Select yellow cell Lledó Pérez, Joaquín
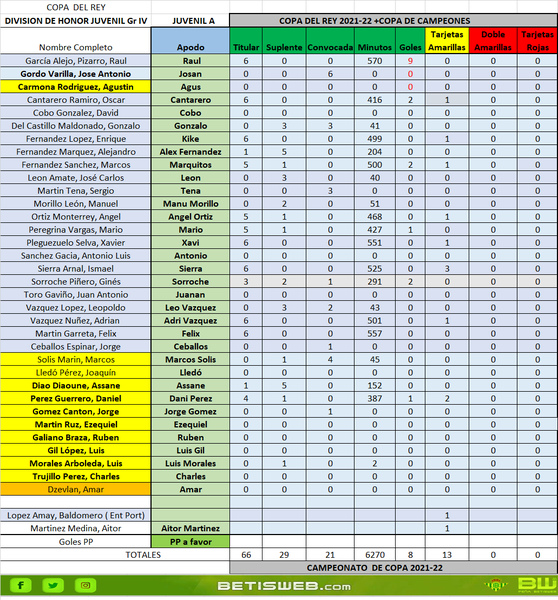Screen dimensions: 558x600 point(76,373)
